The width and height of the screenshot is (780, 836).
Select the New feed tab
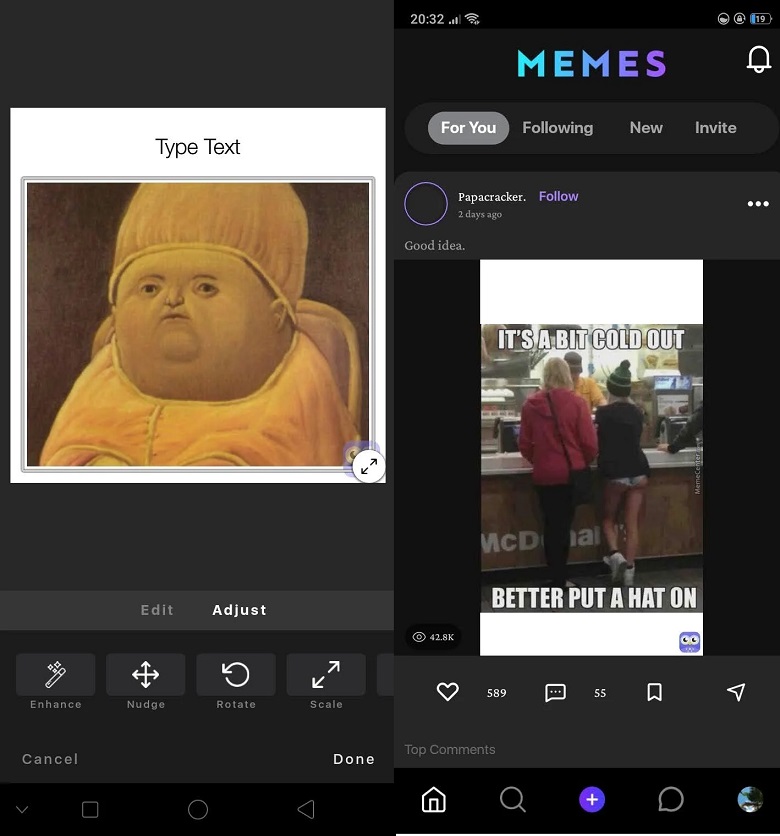(x=646, y=128)
